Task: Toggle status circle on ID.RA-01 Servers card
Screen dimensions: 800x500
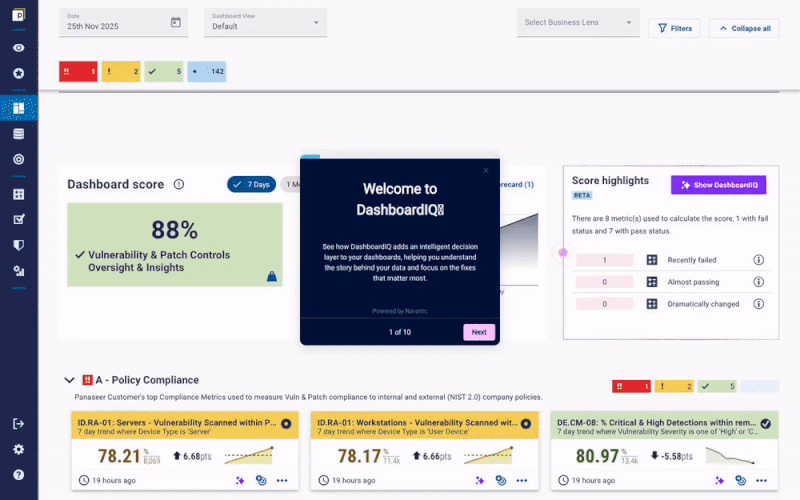Action: click(x=286, y=423)
